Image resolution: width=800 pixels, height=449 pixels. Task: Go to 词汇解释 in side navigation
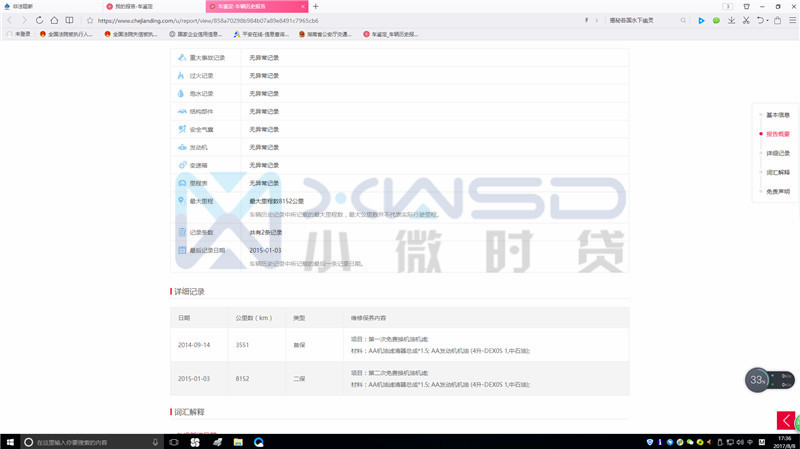click(x=777, y=172)
